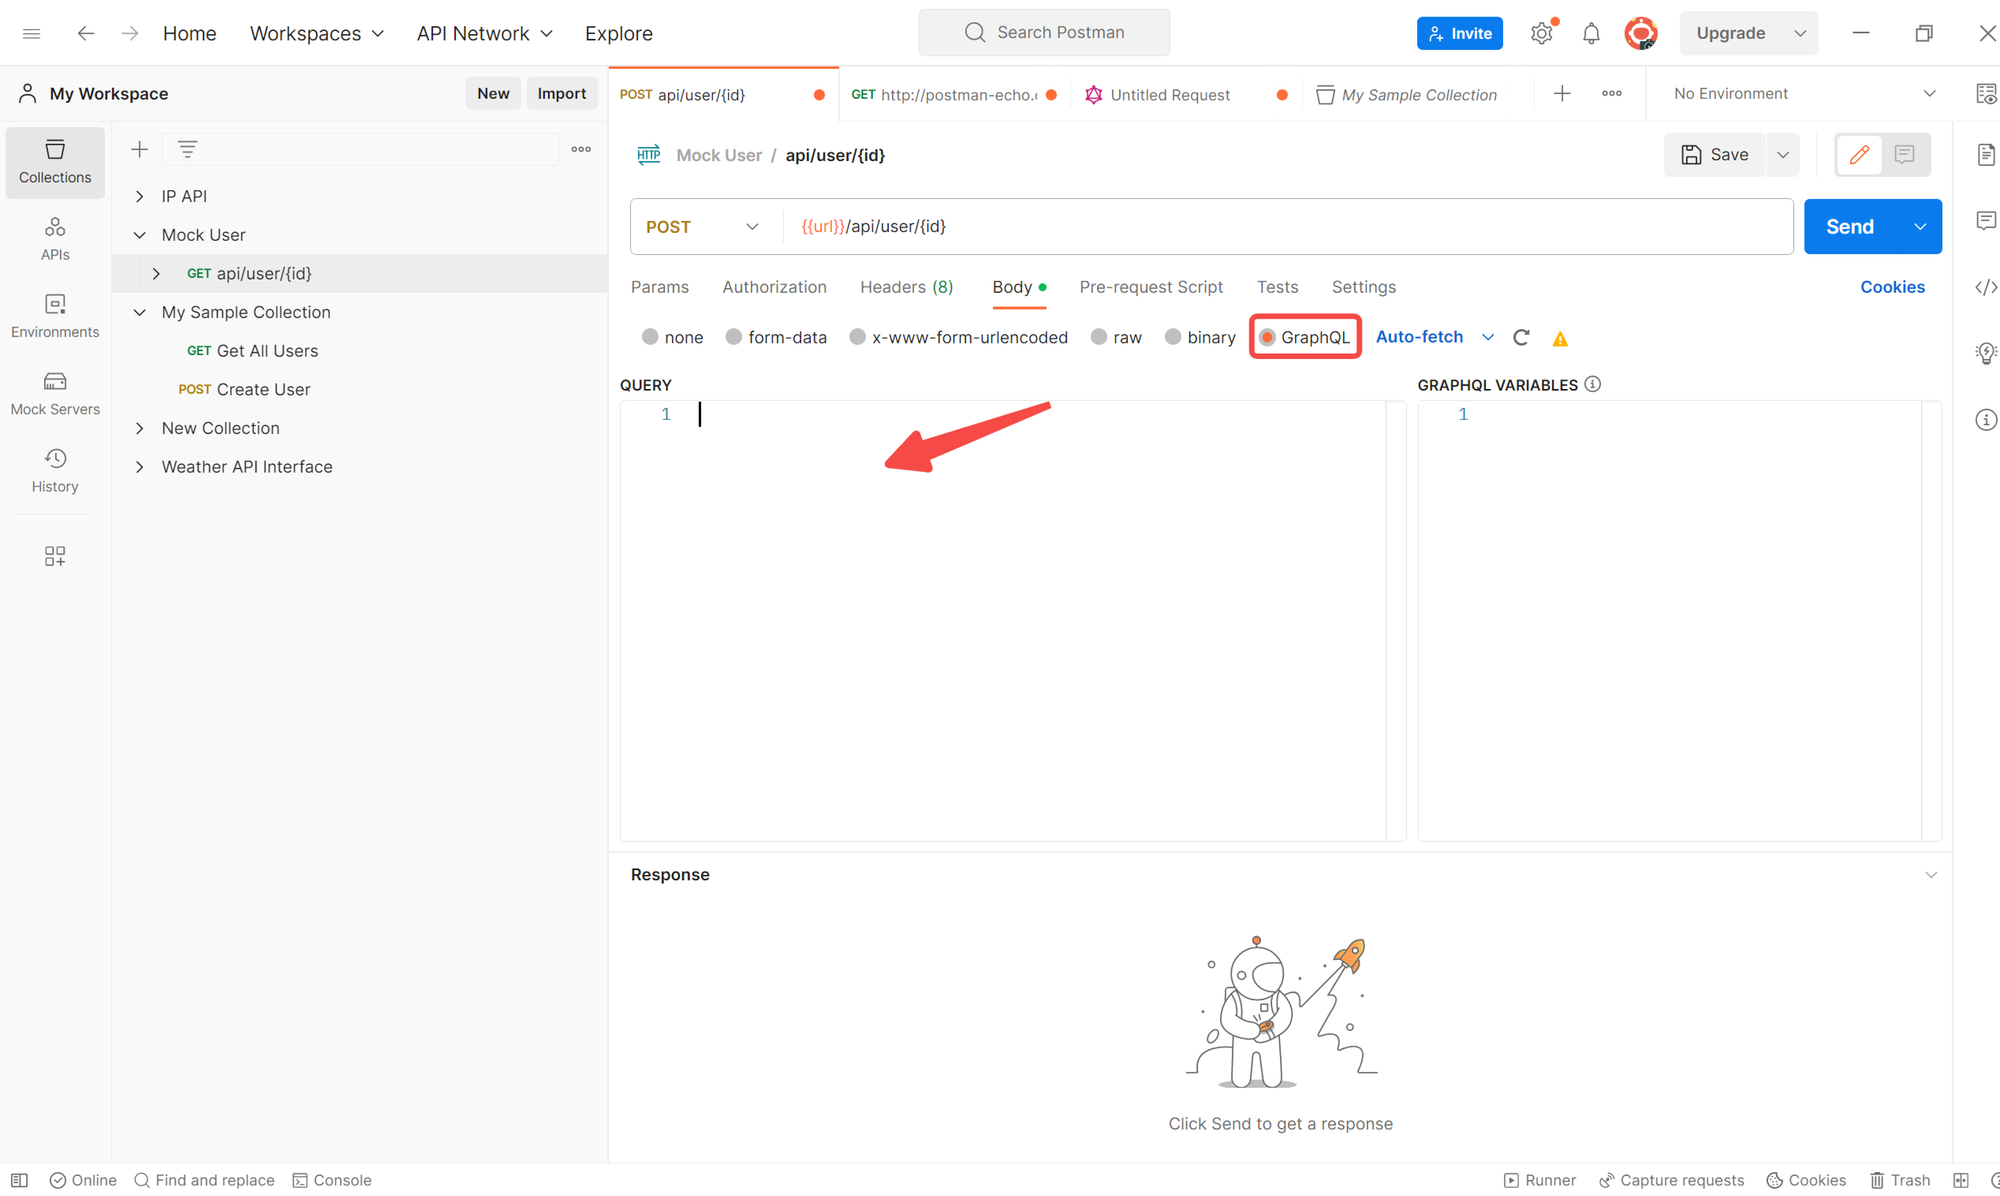Viewport: 2000px width, 1196px height.
Task: Select the x-www-form-urlencoded body type
Action: [x=857, y=337]
